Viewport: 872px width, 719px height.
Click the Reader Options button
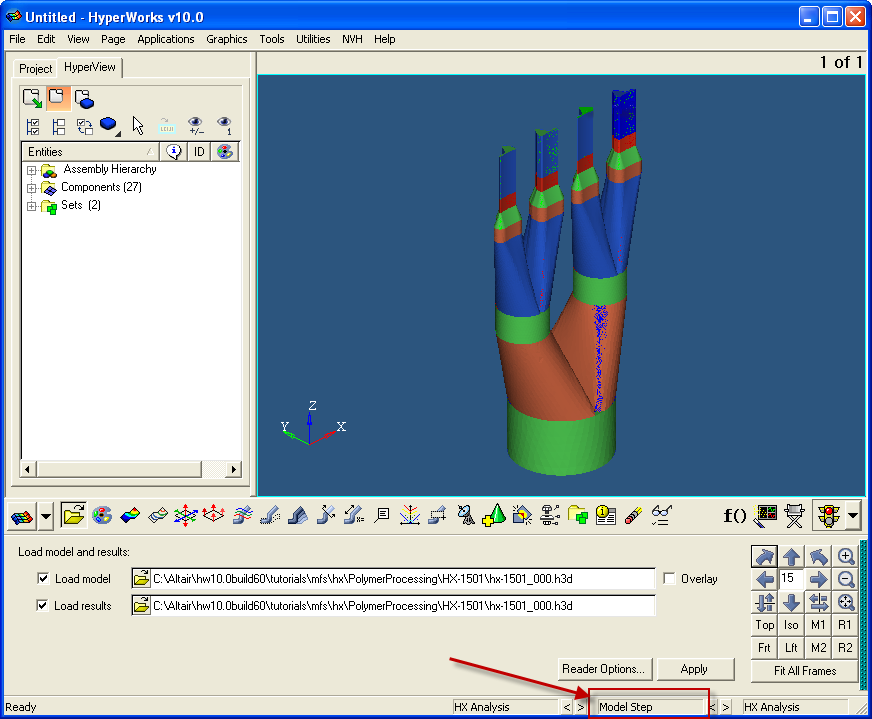[x=603, y=669]
